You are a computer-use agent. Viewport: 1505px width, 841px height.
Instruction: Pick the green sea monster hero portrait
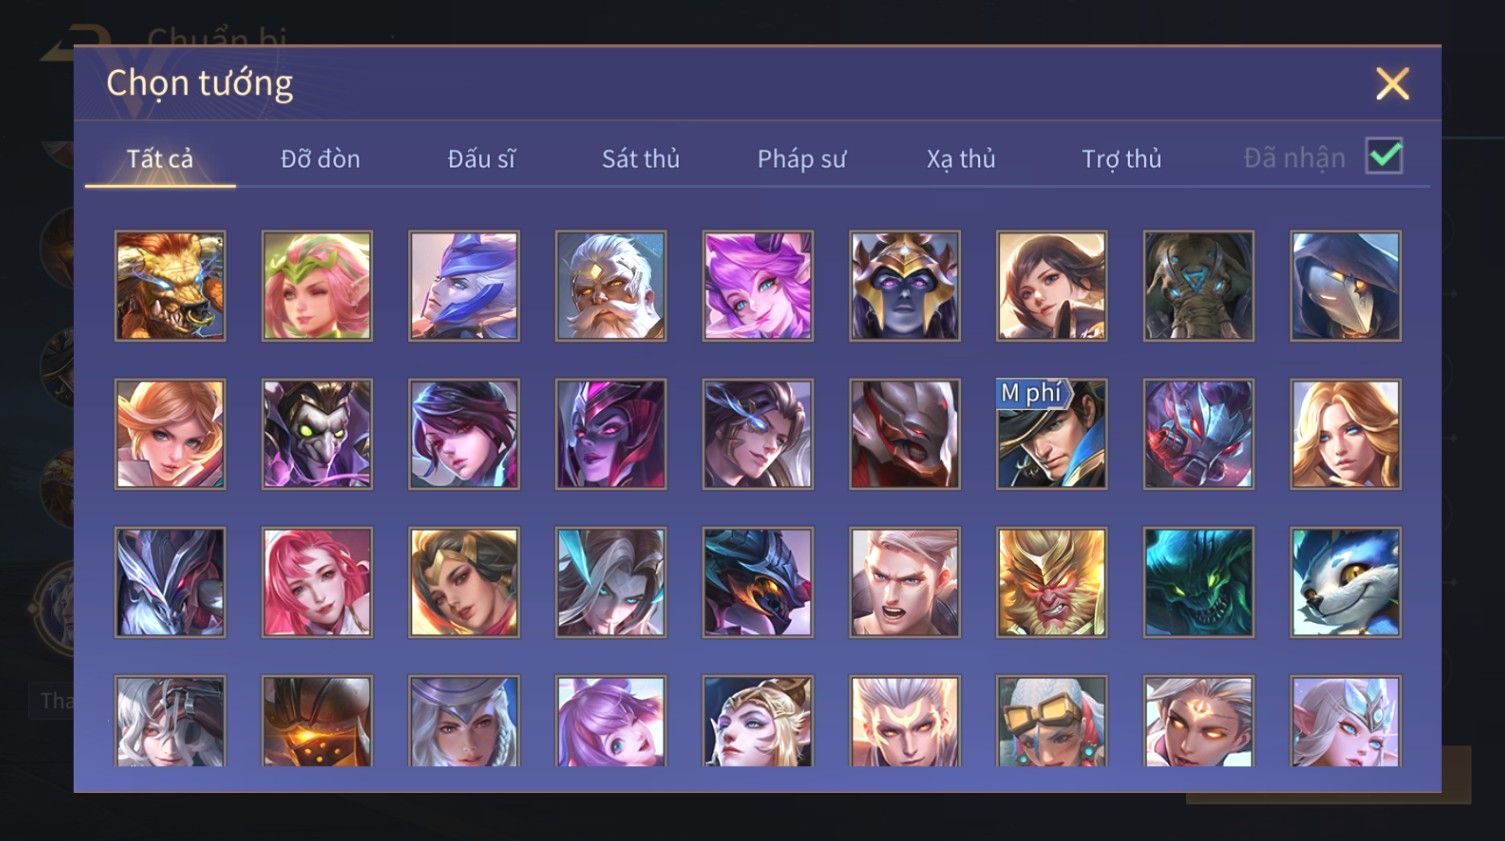[1199, 582]
